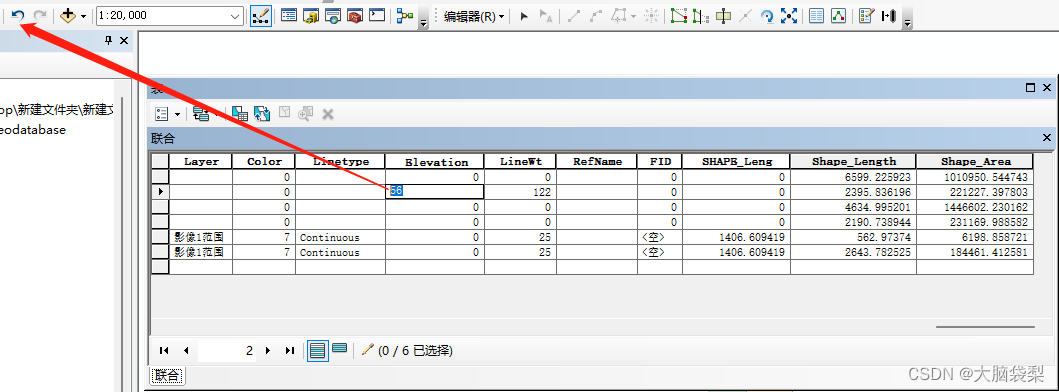Select the Straight Segment tool
The width and height of the screenshot is (1059, 392).
[x=574, y=16]
